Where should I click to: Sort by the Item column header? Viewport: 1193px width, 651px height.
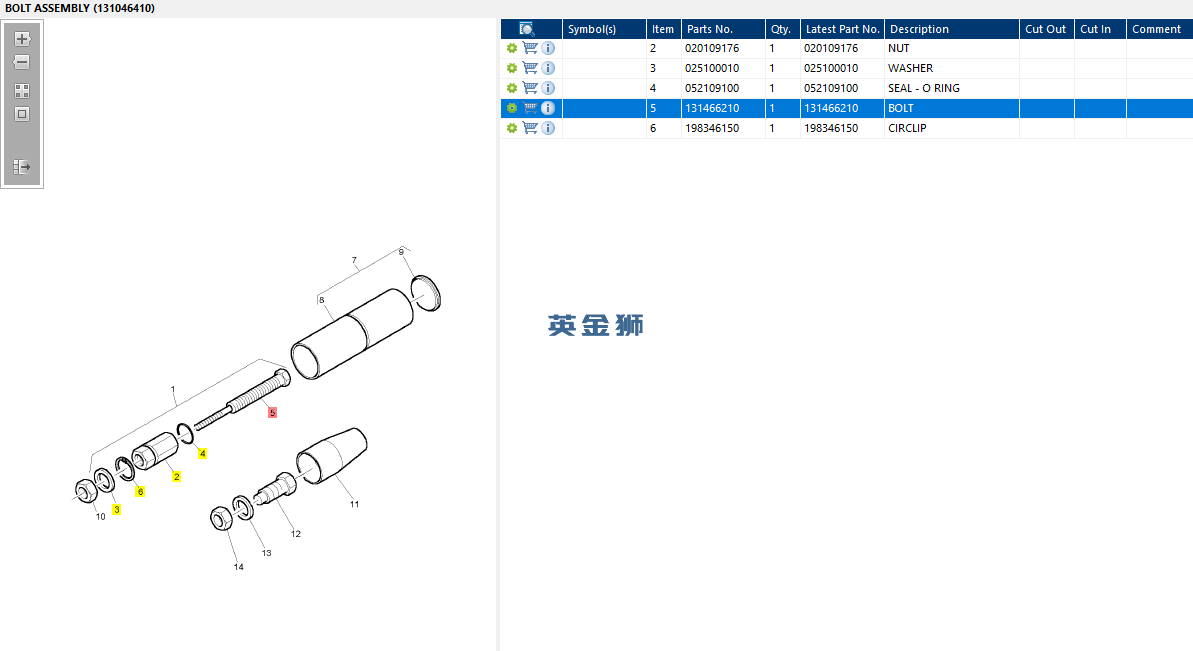pos(663,29)
